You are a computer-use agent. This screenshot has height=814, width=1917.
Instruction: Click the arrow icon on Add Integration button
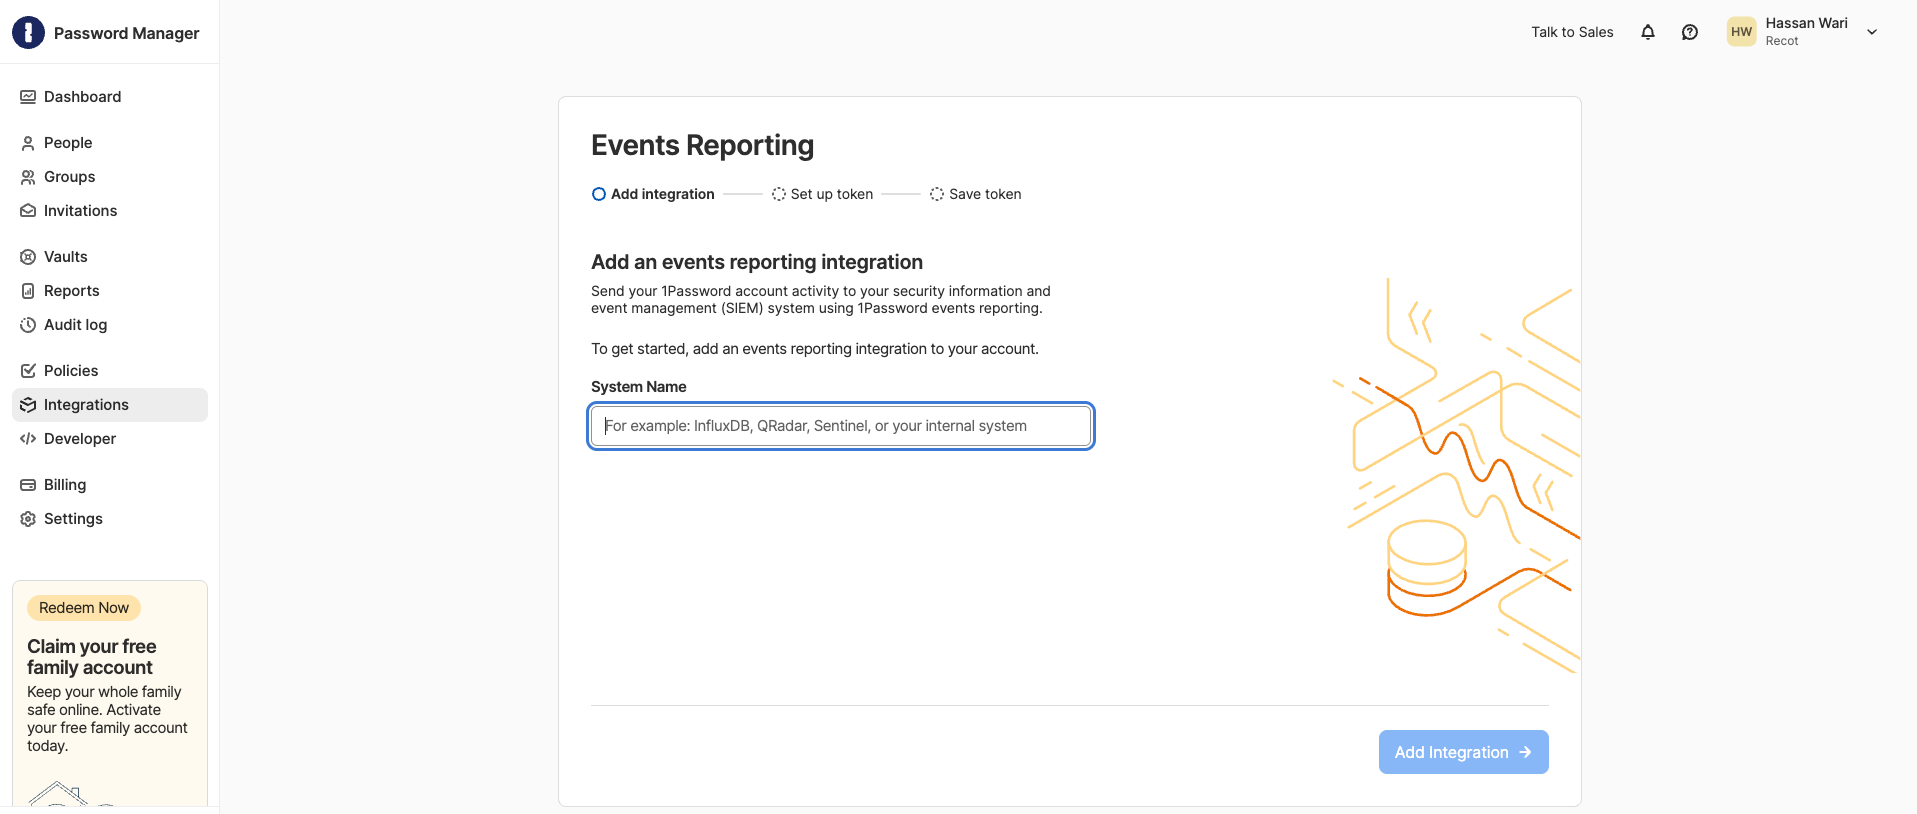point(1525,752)
